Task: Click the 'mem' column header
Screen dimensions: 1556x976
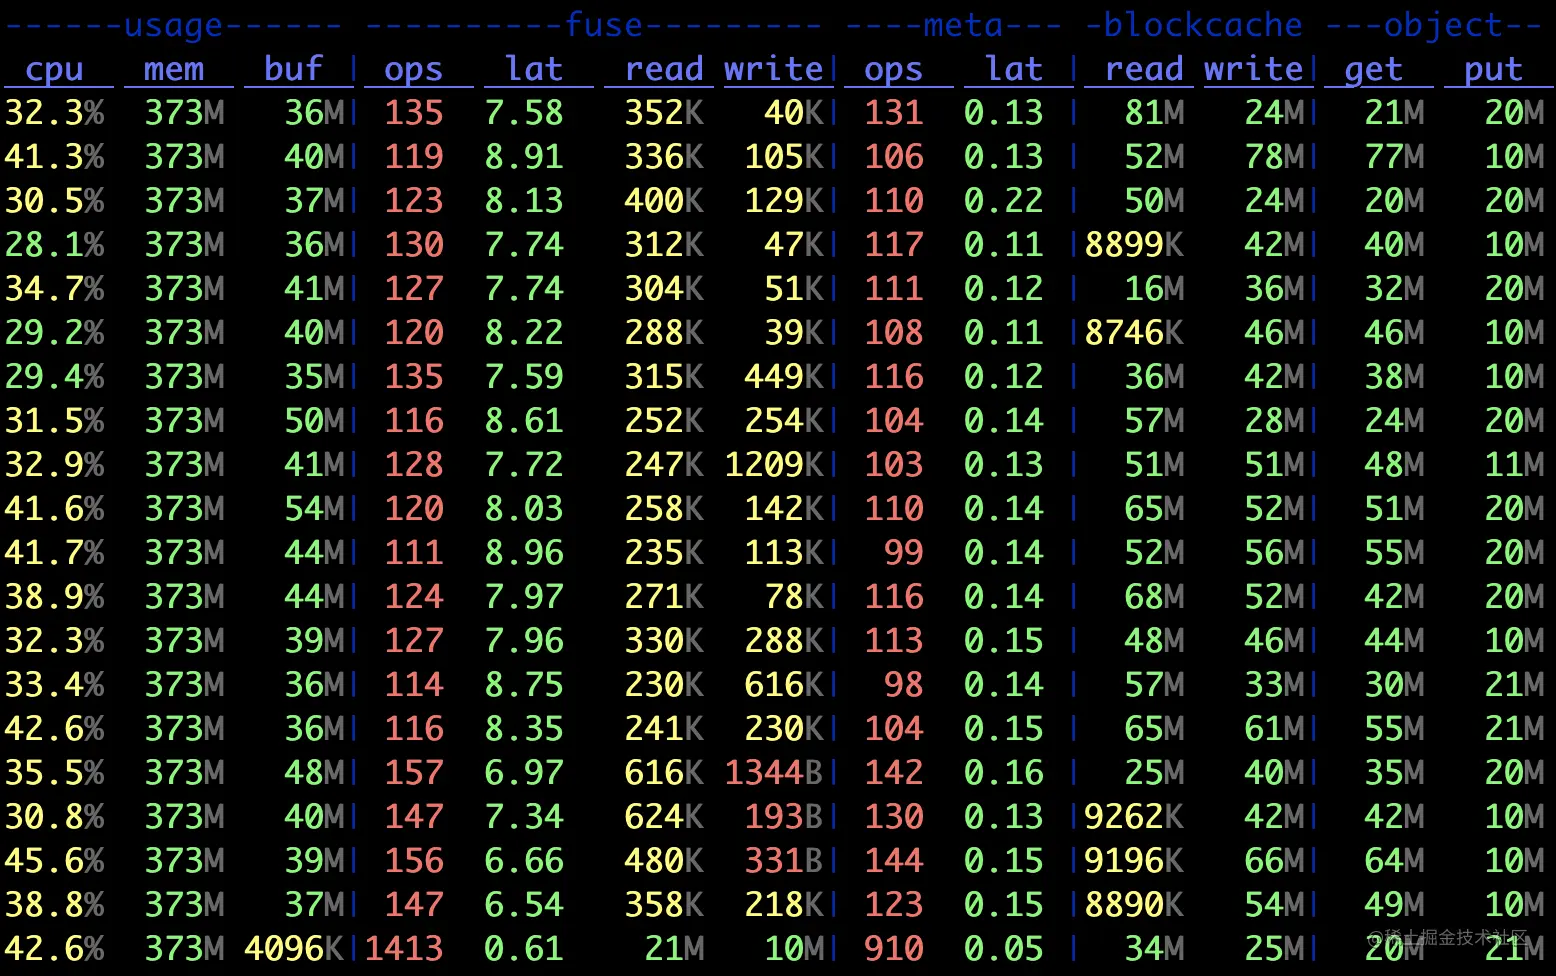Action: point(174,69)
